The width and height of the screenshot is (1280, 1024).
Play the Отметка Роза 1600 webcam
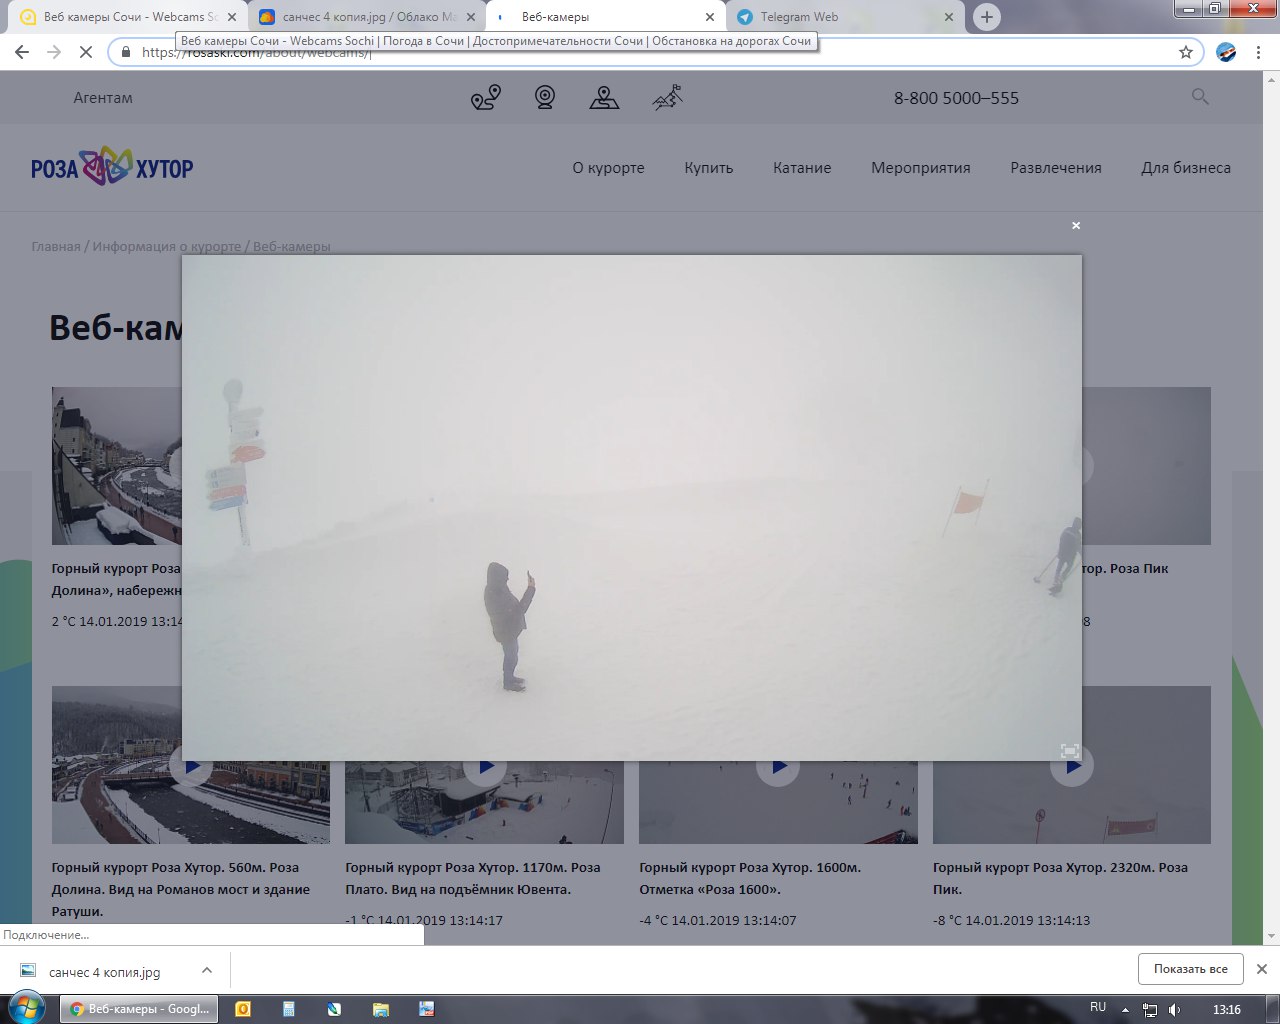pyautogui.click(x=778, y=766)
